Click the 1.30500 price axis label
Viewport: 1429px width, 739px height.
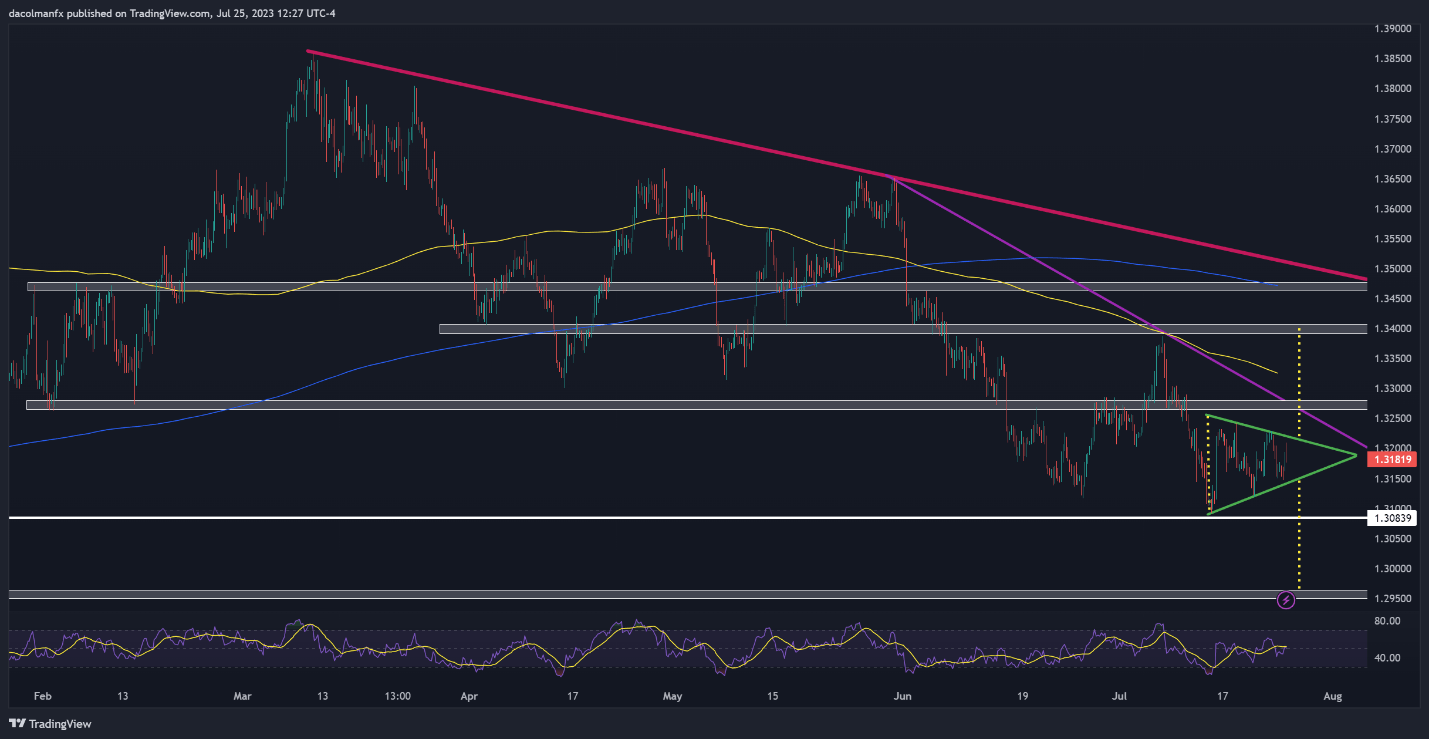click(1394, 539)
